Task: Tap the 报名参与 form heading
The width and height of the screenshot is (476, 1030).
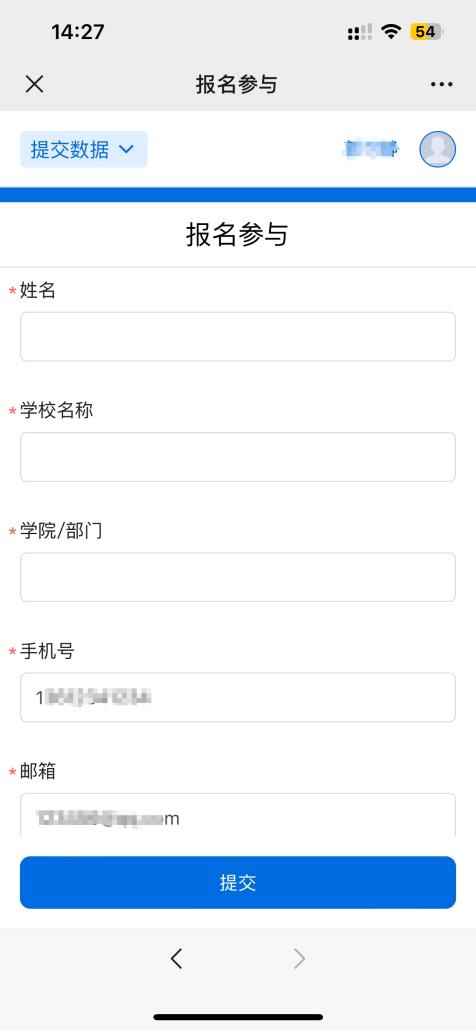Action: point(237,235)
